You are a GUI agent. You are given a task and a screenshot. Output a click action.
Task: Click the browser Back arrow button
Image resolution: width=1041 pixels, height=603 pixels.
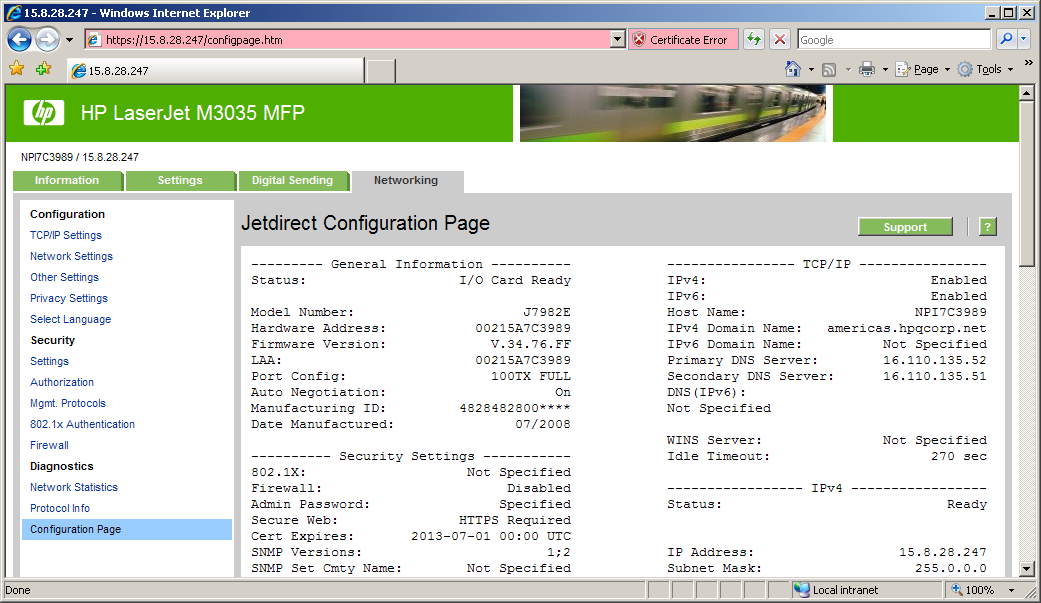(x=20, y=40)
